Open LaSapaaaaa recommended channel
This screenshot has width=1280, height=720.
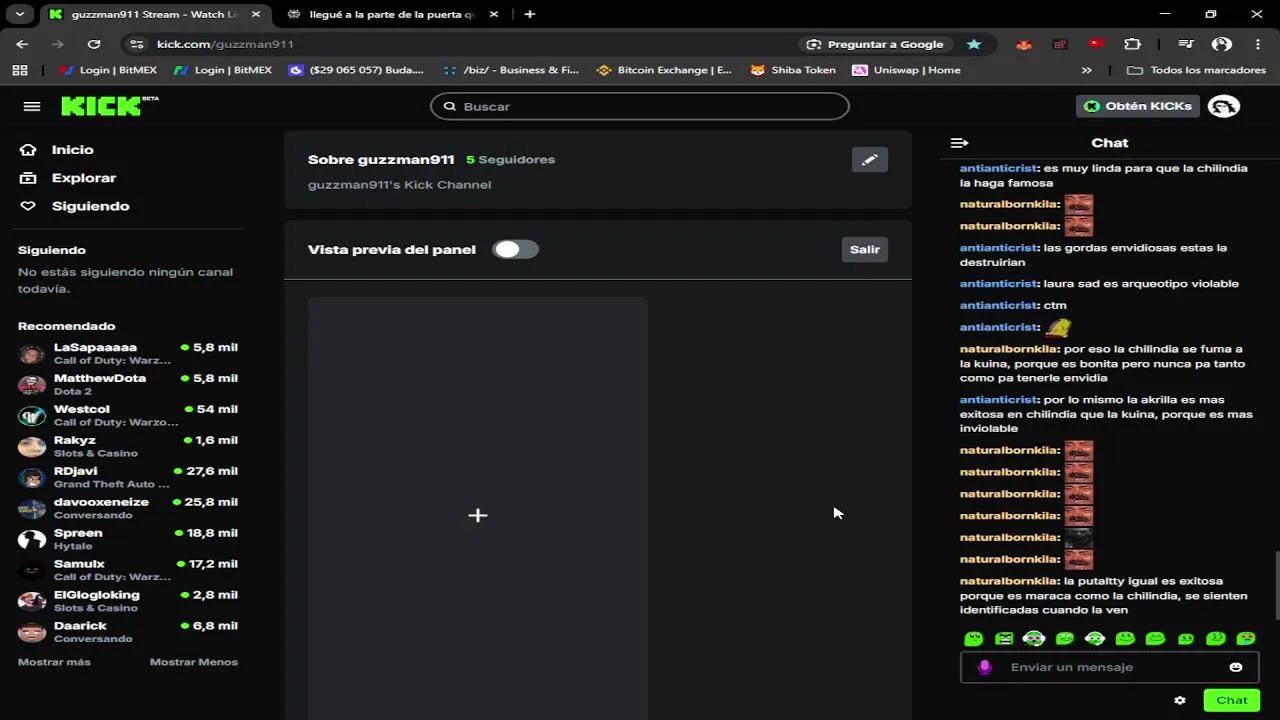[128, 354]
